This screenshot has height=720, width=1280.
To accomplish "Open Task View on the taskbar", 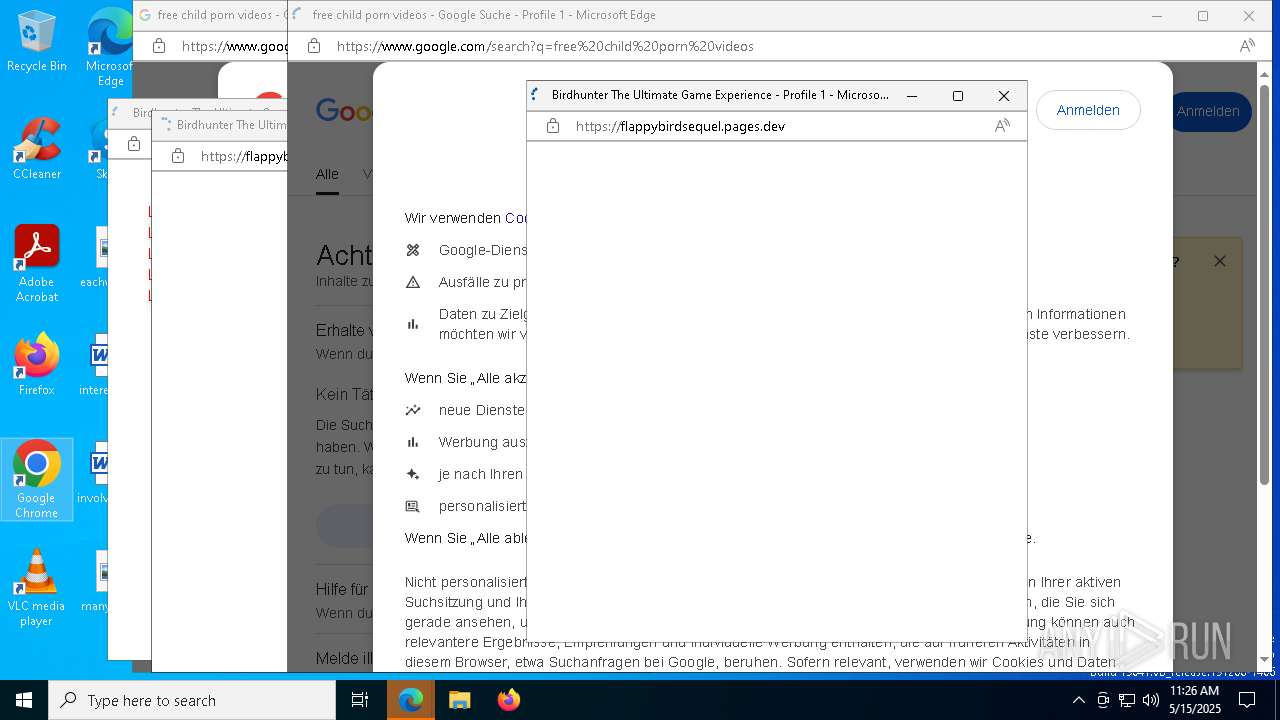I will point(360,700).
